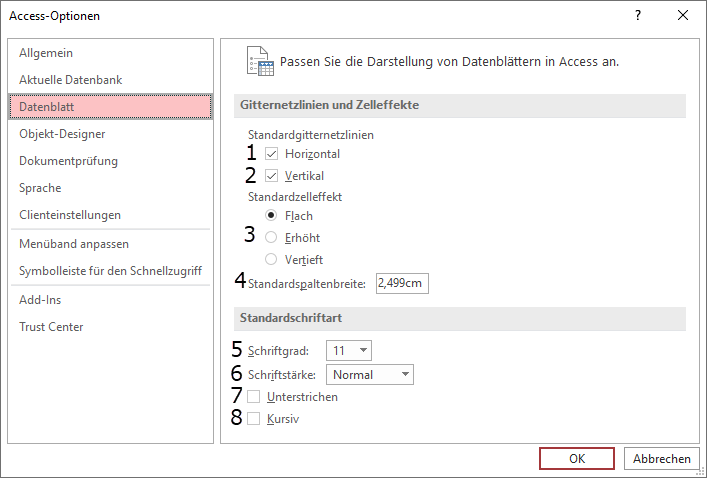
Task: Toggle the Vertikal gridlines checkbox
Action: (271, 176)
